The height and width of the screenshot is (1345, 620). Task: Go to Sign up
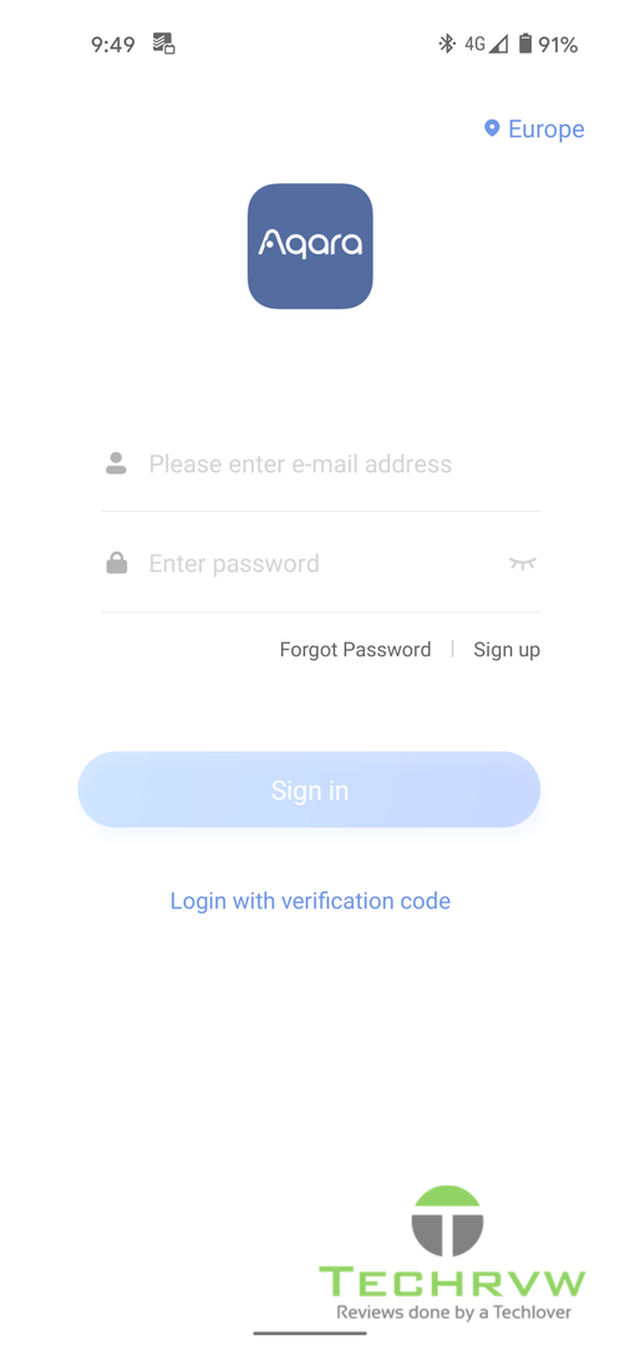pos(507,650)
